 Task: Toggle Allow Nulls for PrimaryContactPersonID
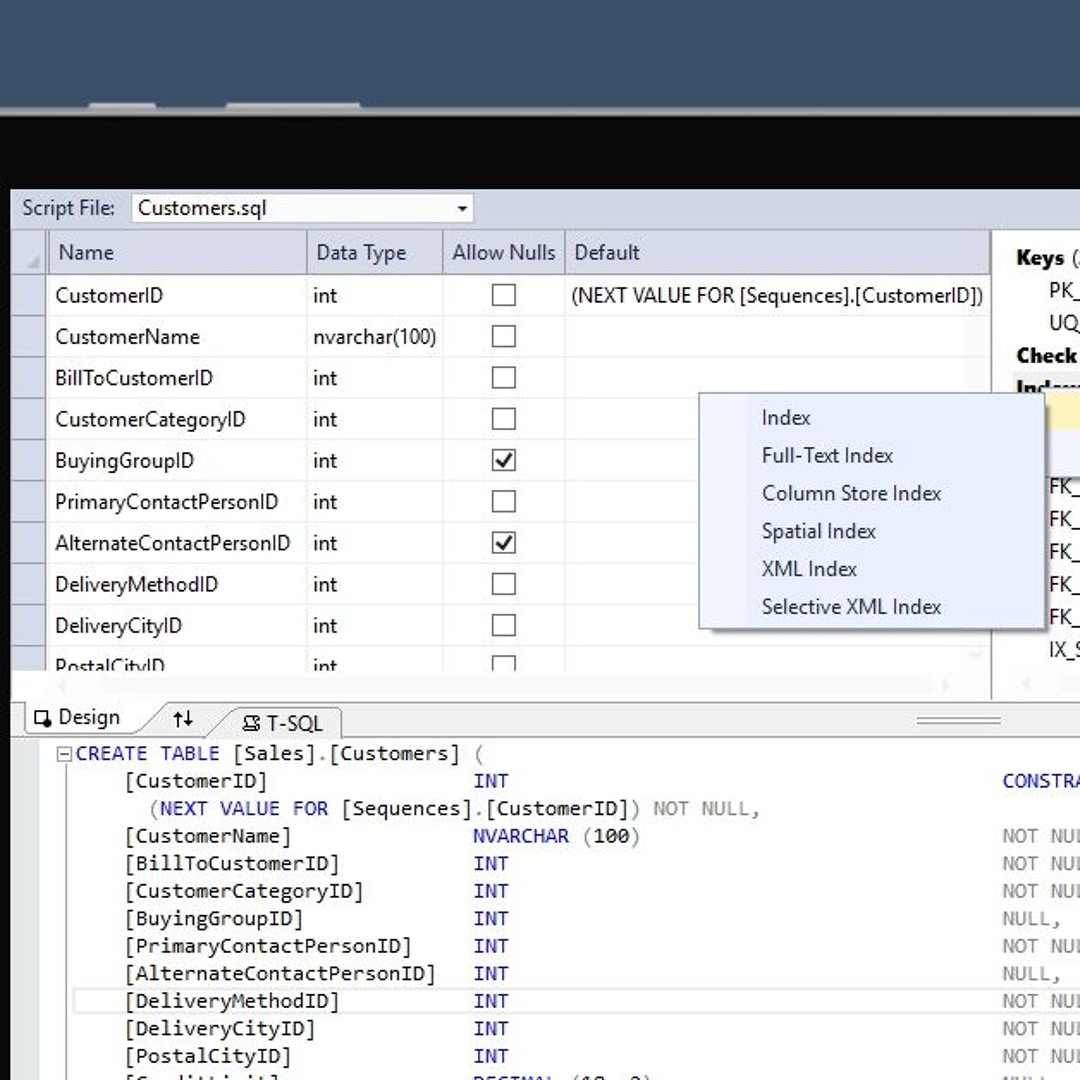pos(503,501)
